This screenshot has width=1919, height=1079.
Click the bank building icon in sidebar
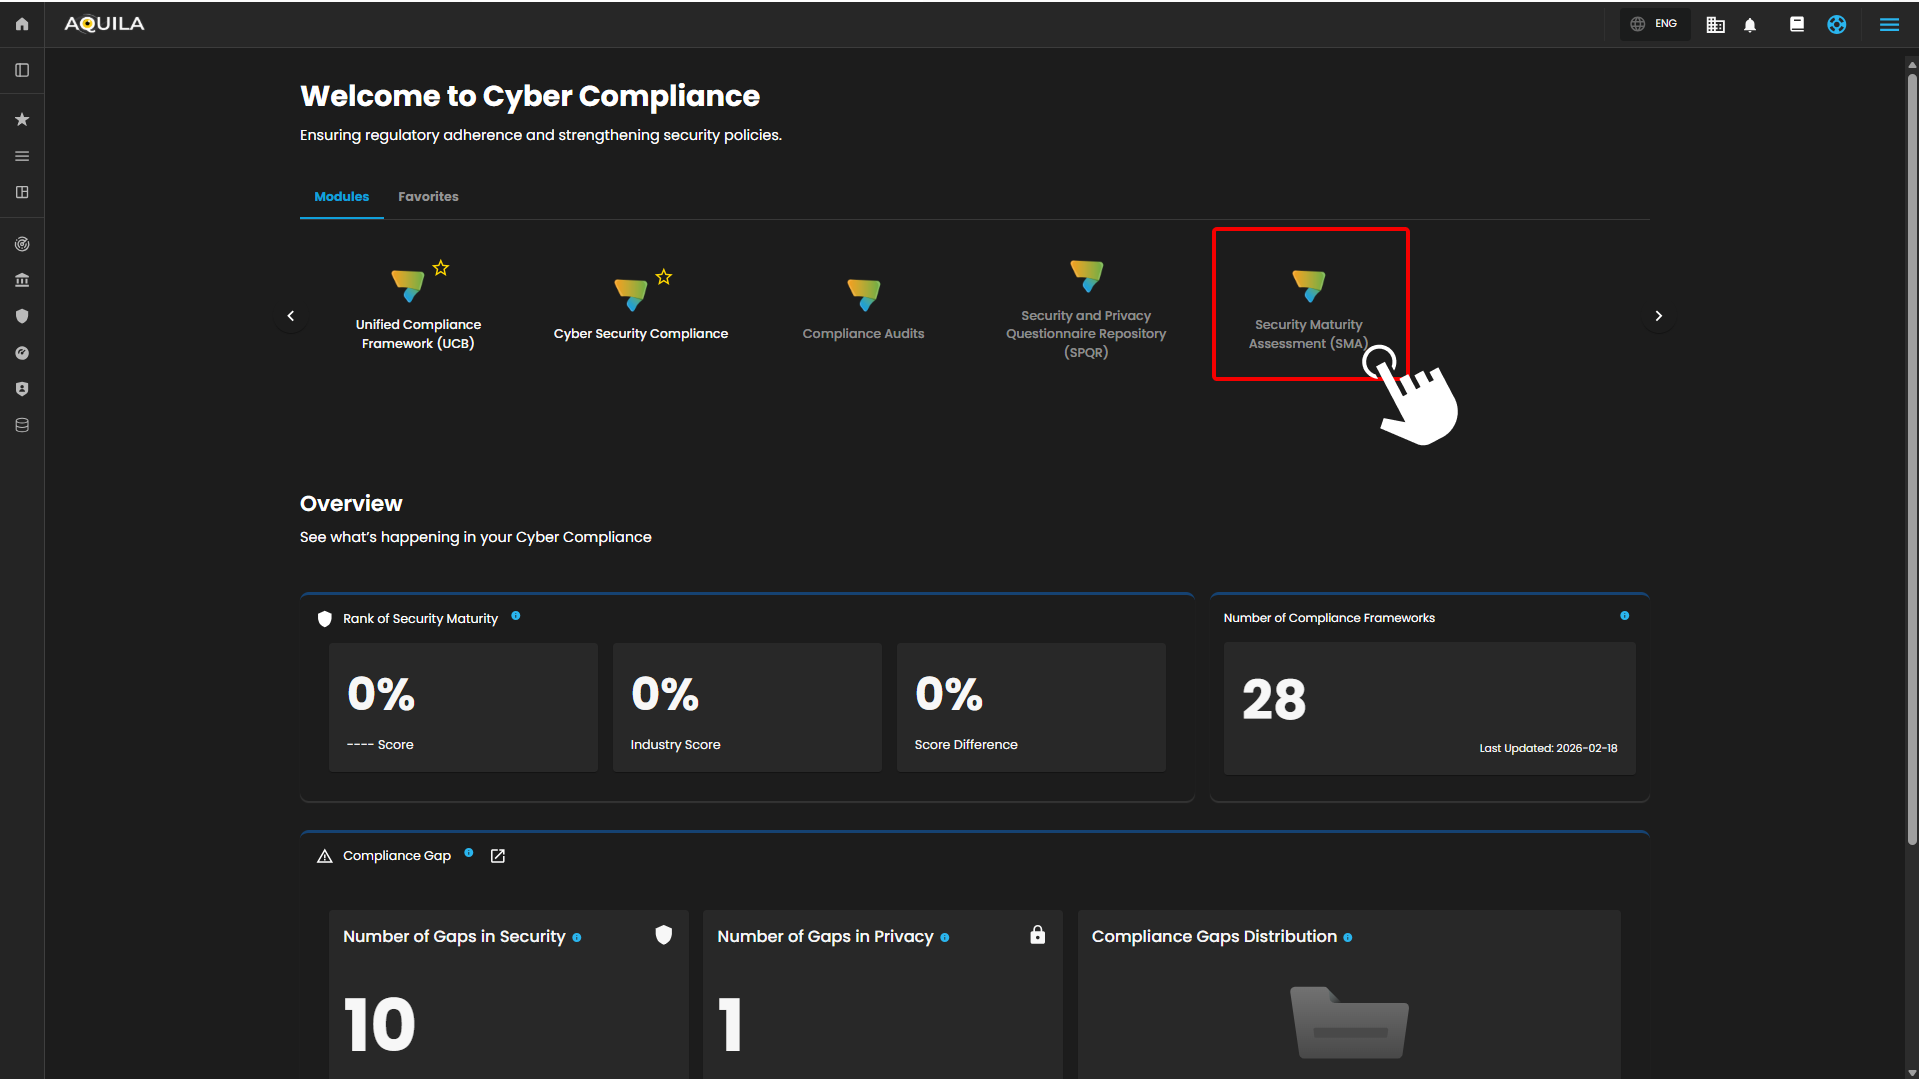[x=22, y=281]
